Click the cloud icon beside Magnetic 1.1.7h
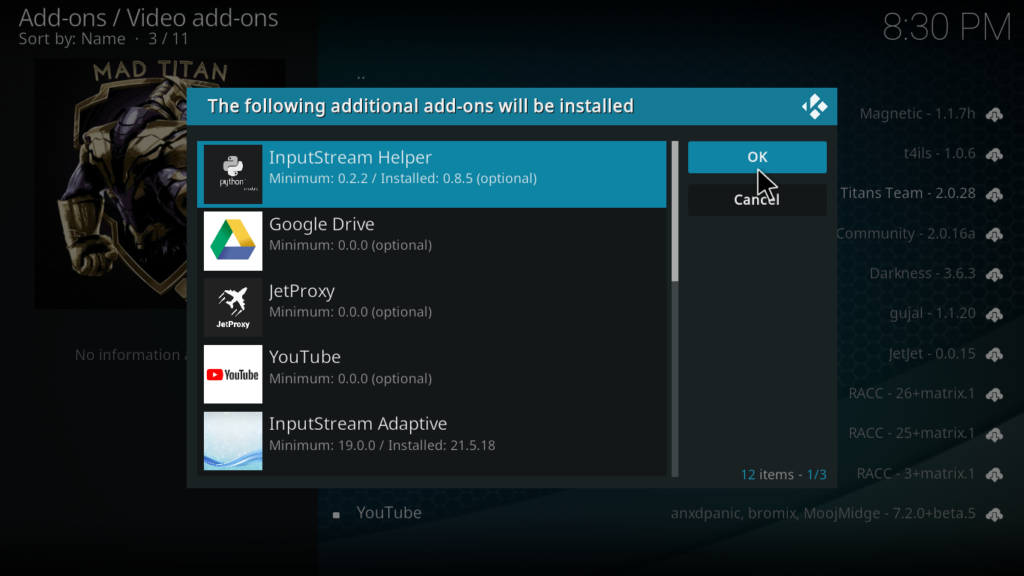The image size is (1024, 576). (994, 115)
